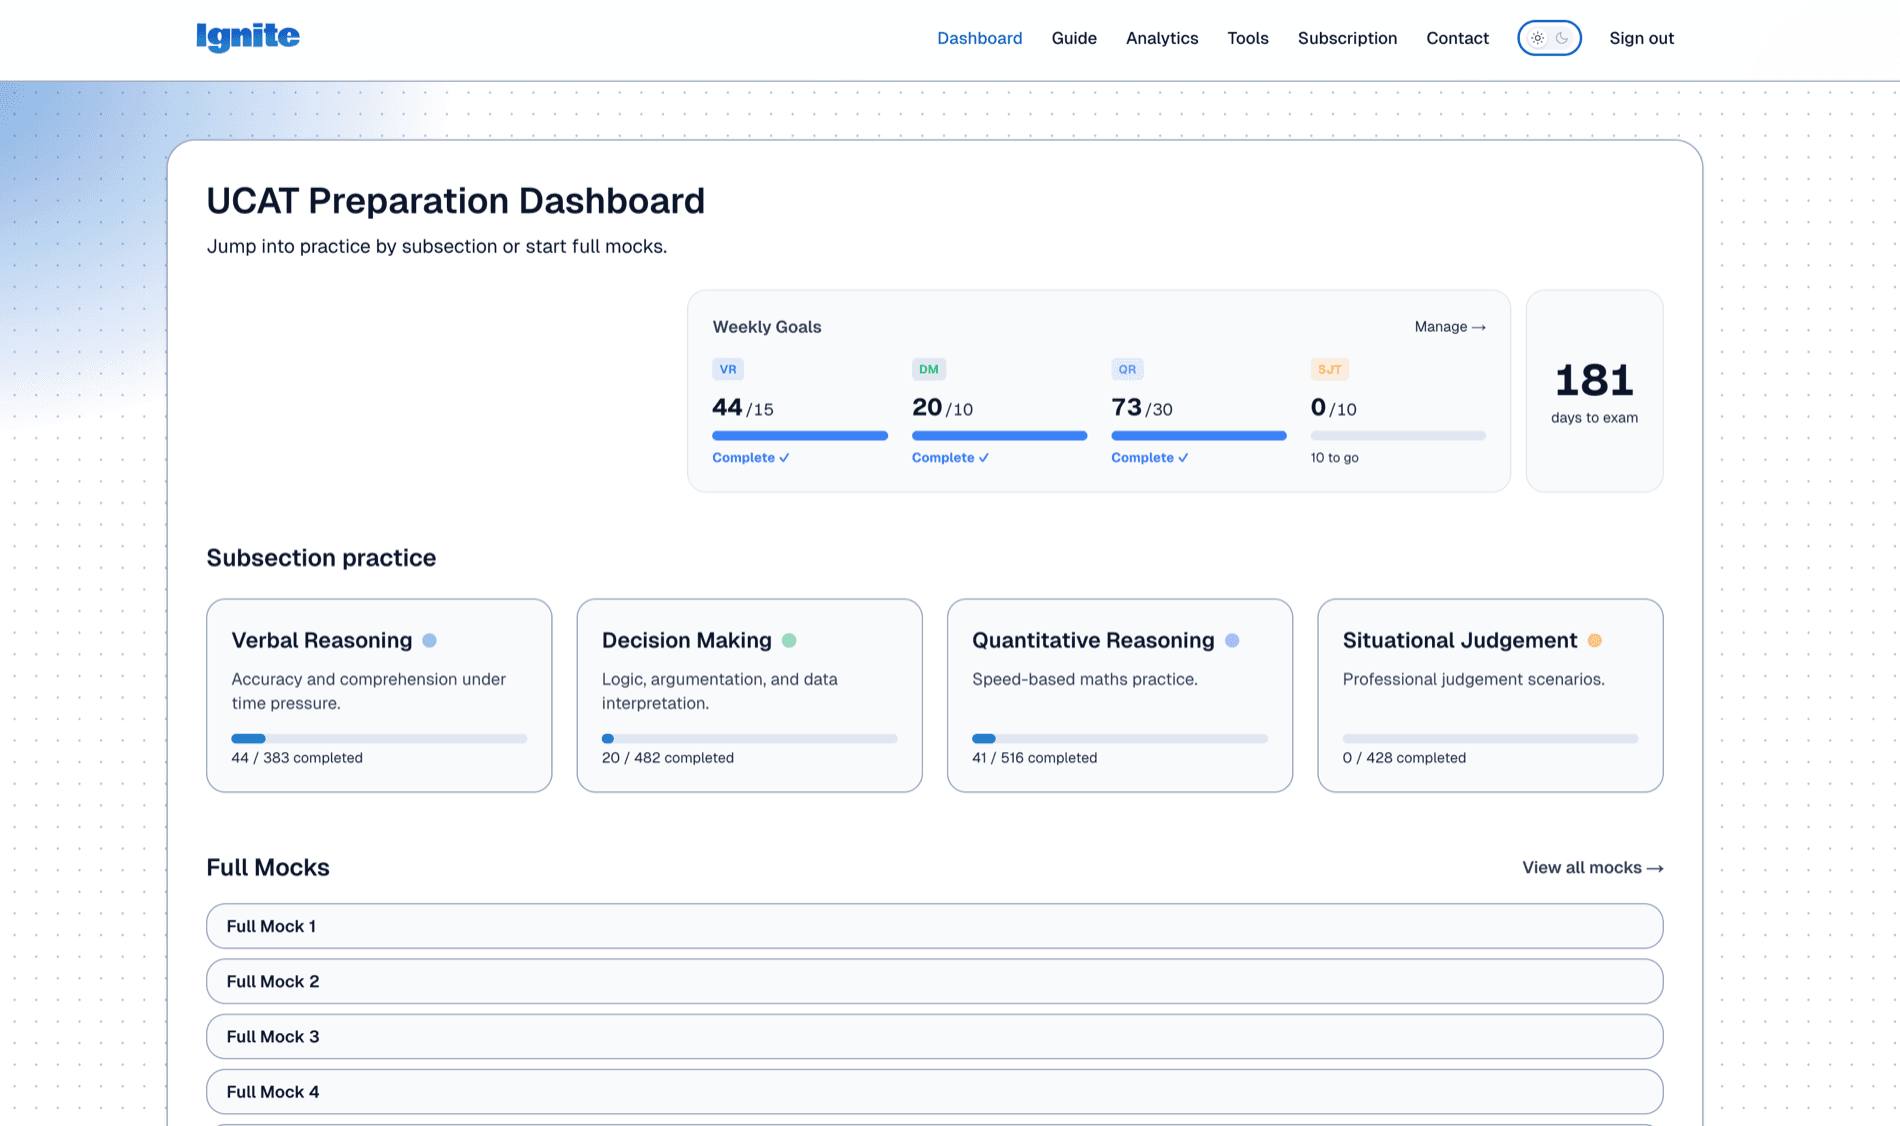Click Decision Making card progress bar
1900x1126 pixels.
click(749, 739)
